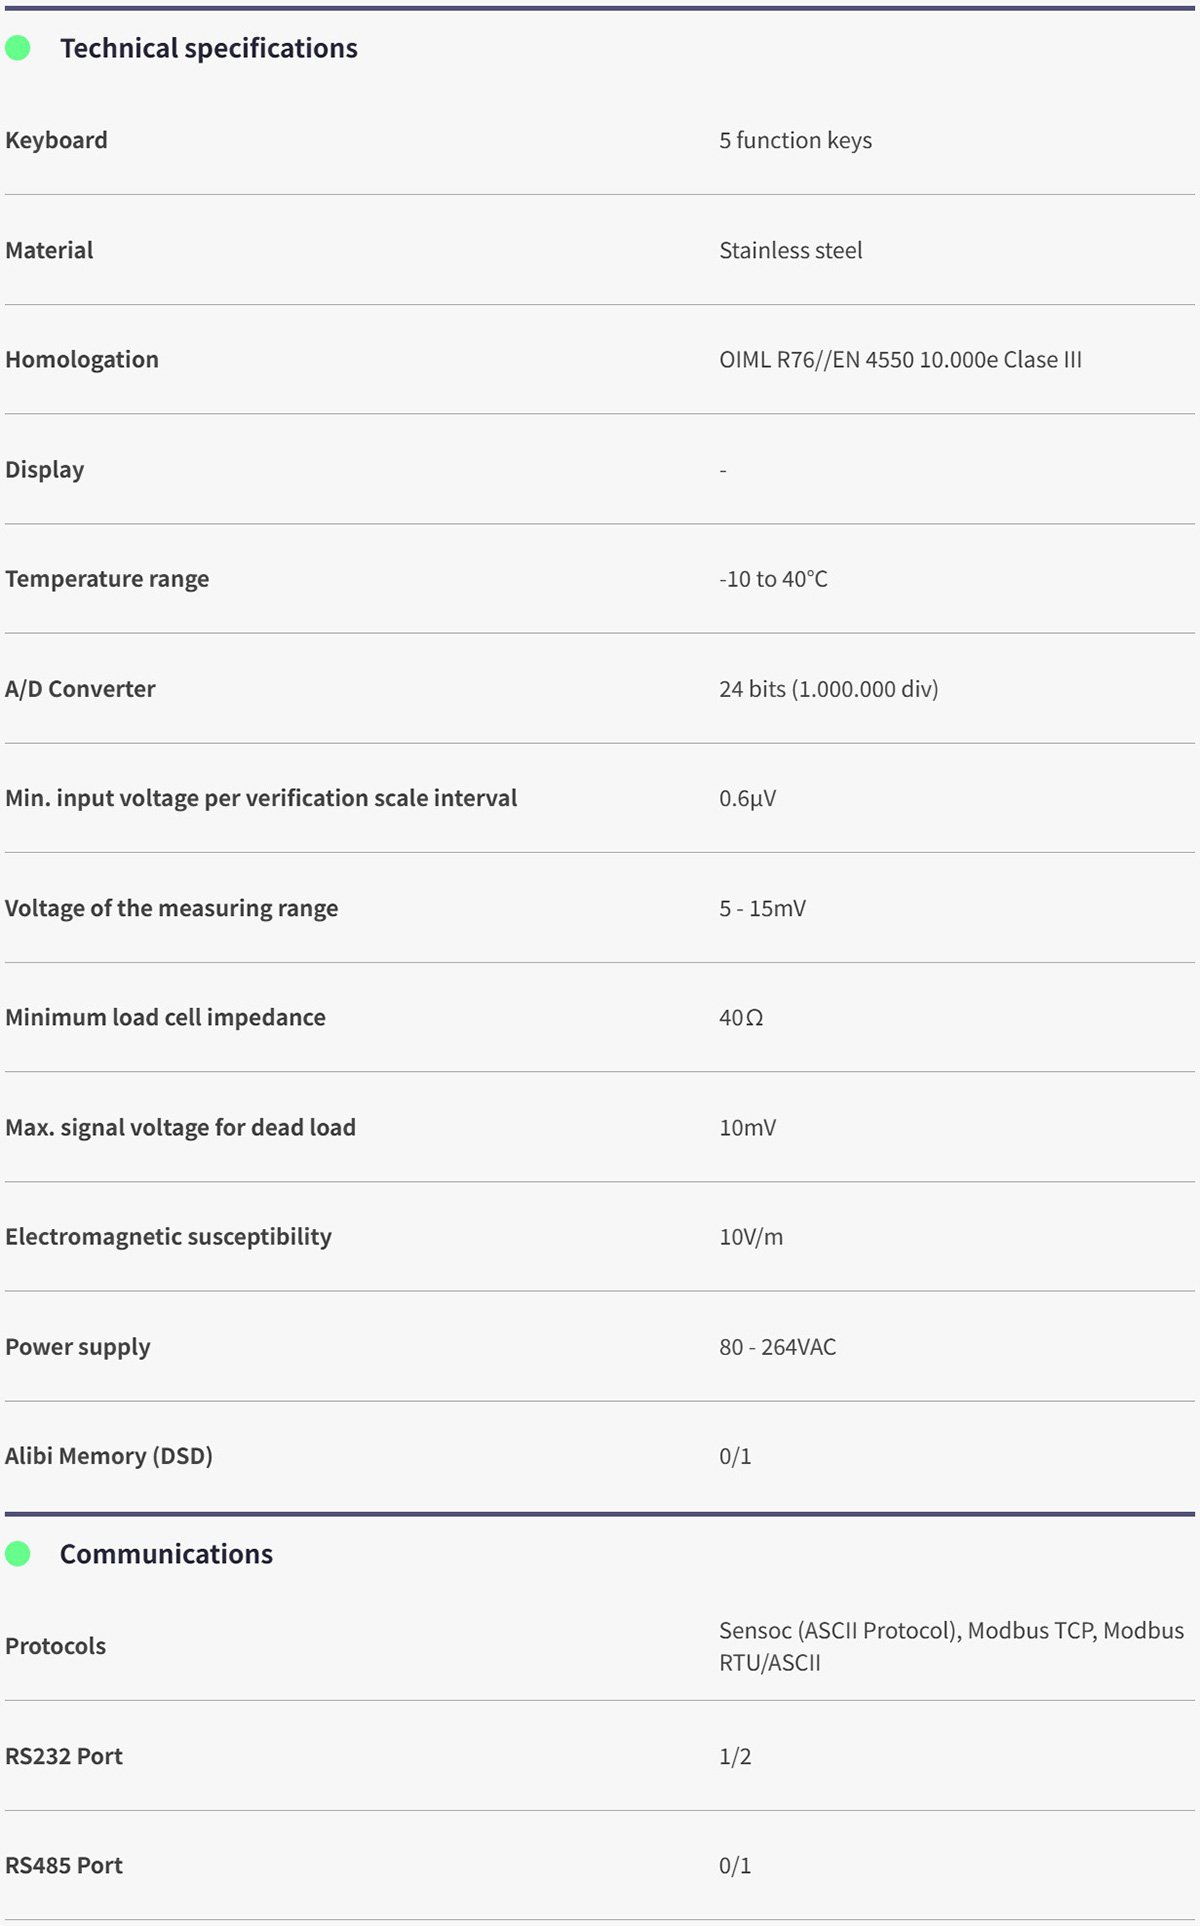
Task: Select the Technical specifications heading
Action: click(x=208, y=48)
